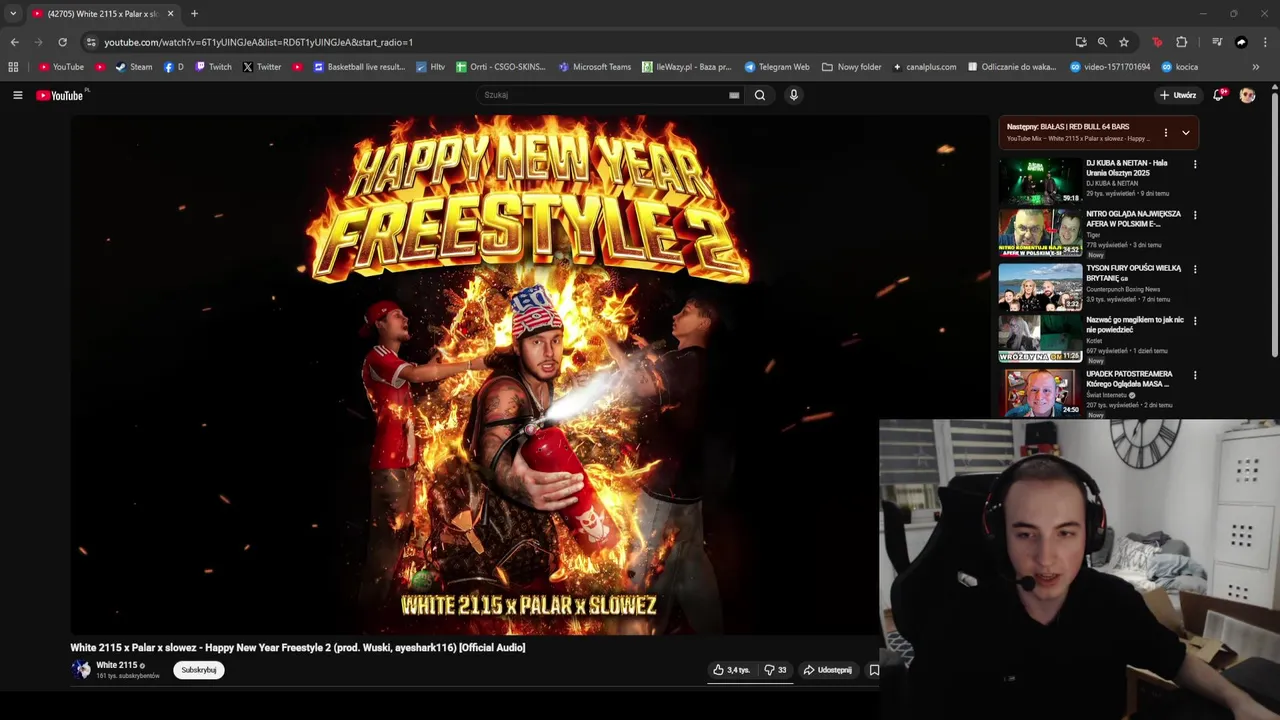Open YouTube notifications bell

pyautogui.click(x=1218, y=95)
